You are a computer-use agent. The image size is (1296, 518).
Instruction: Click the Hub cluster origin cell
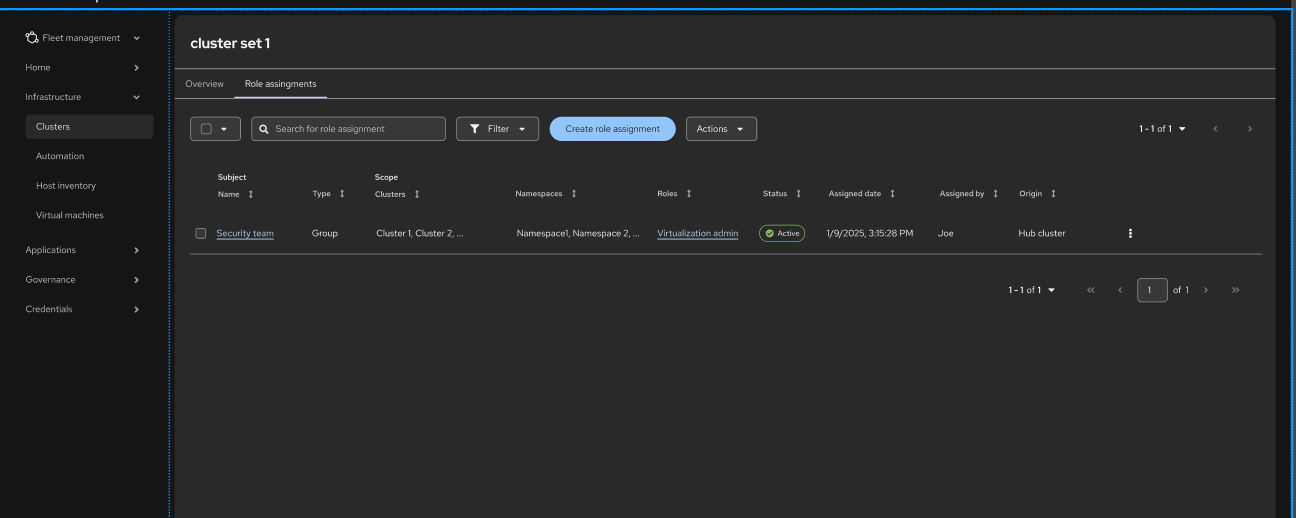pos(1042,233)
